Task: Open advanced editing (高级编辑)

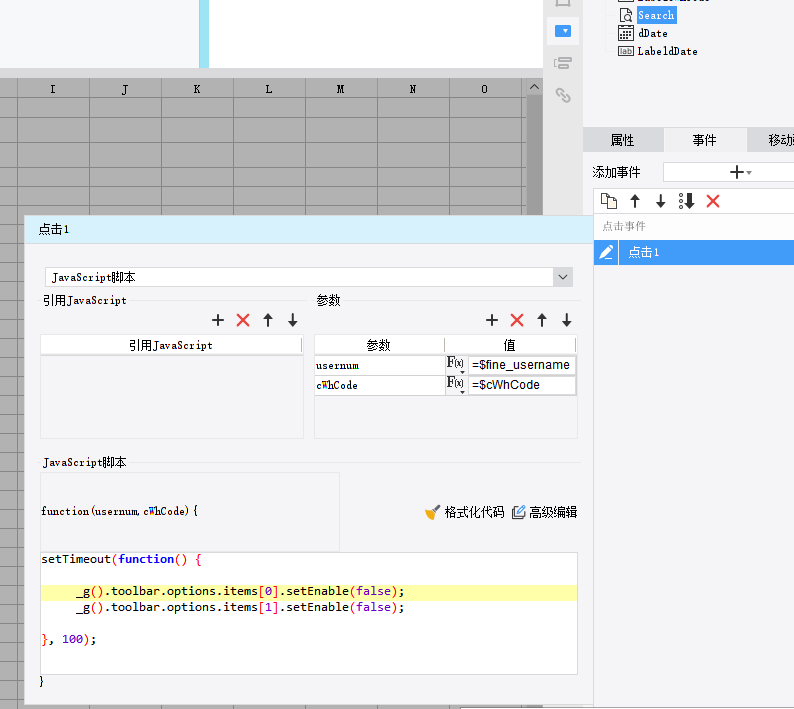Action: pyautogui.click(x=544, y=513)
